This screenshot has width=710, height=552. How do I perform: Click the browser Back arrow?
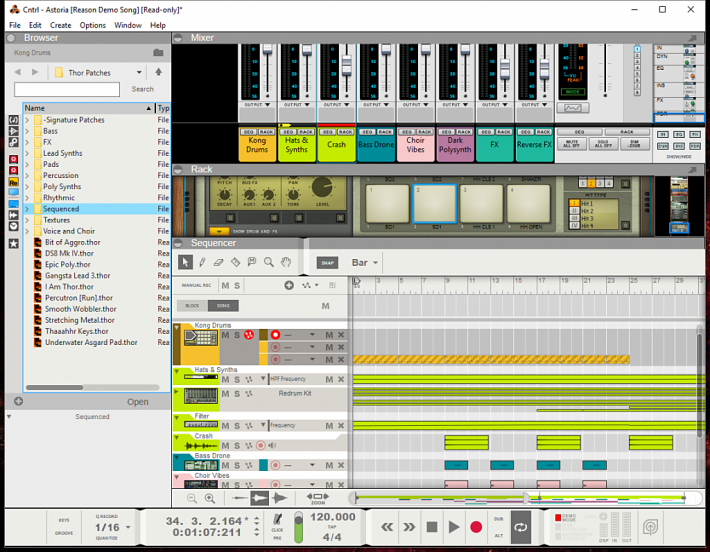(x=18, y=72)
